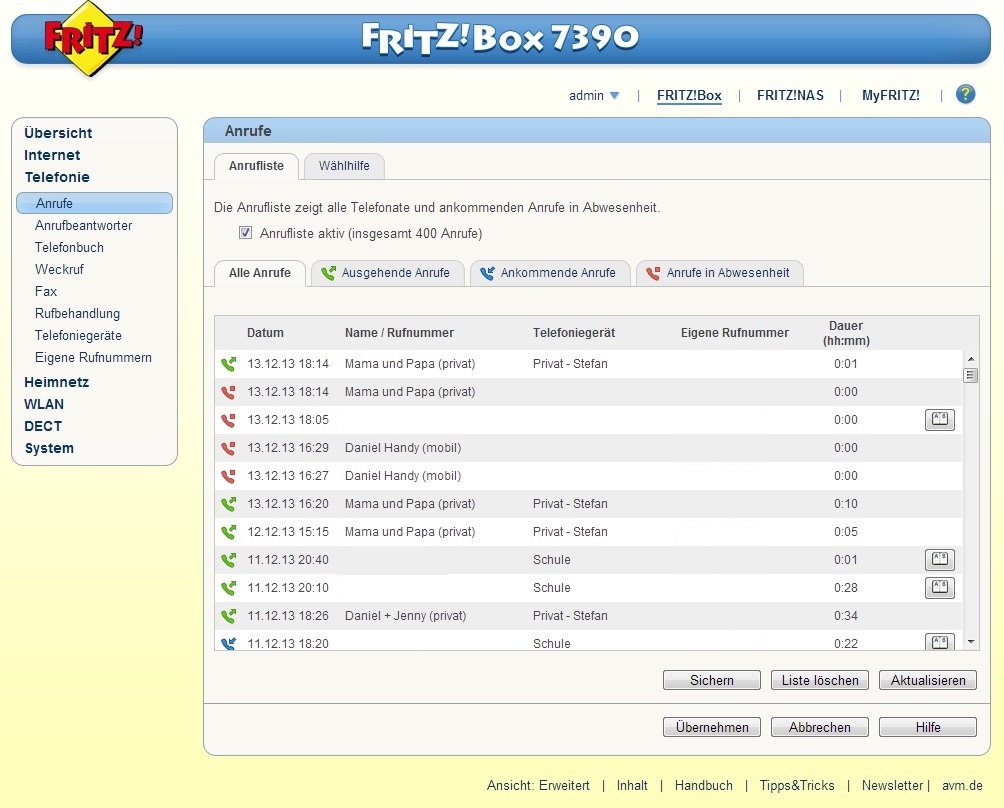Open the Inhalt footer link

632,786
